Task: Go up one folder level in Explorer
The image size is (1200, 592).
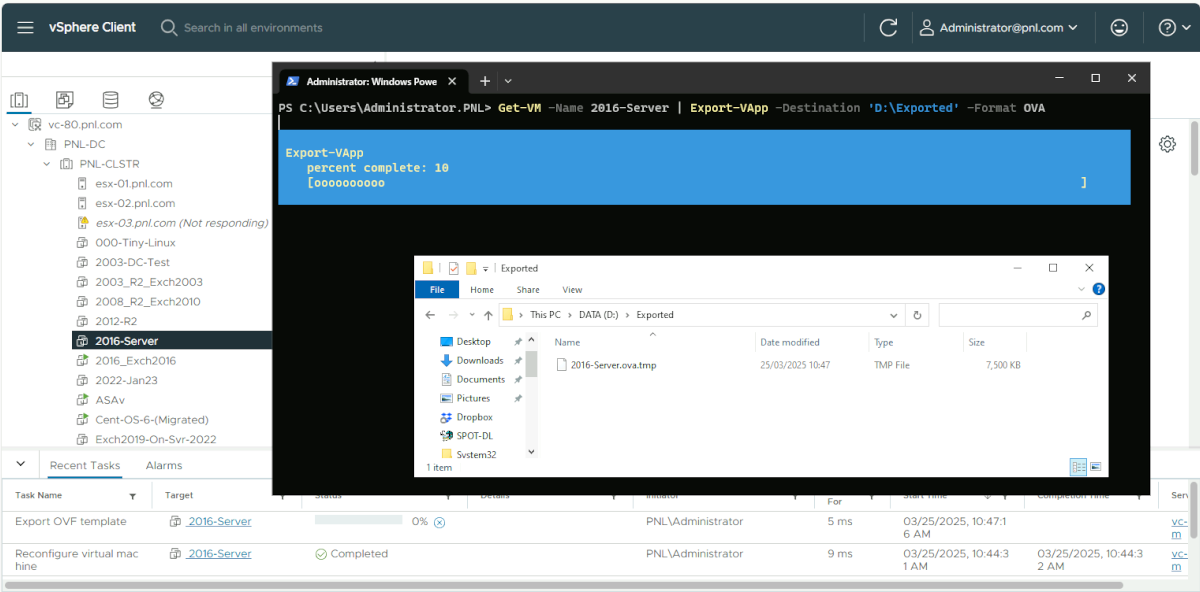Action: click(x=488, y=315)
